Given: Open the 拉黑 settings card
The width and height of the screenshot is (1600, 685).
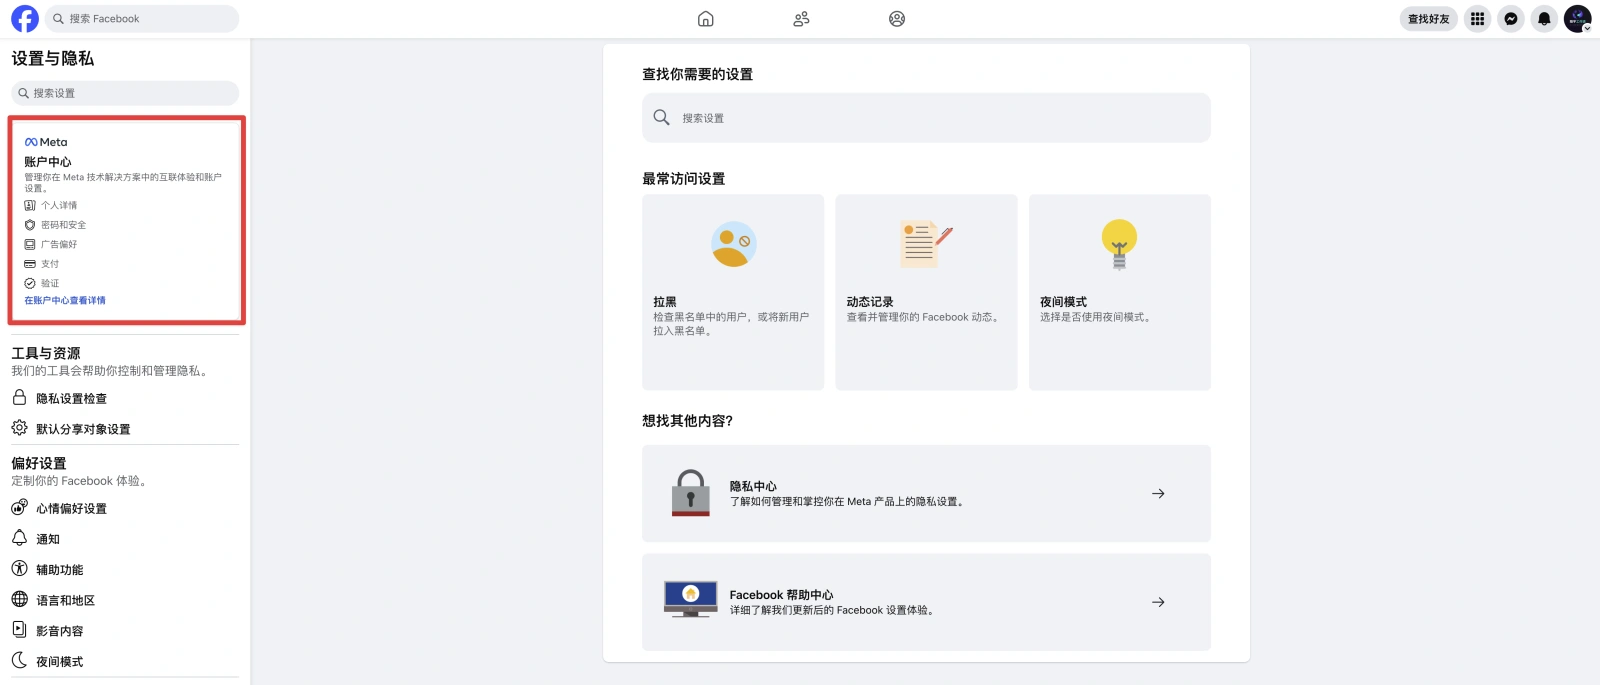Looking at the screenshot, I should (x=733, y=292).
